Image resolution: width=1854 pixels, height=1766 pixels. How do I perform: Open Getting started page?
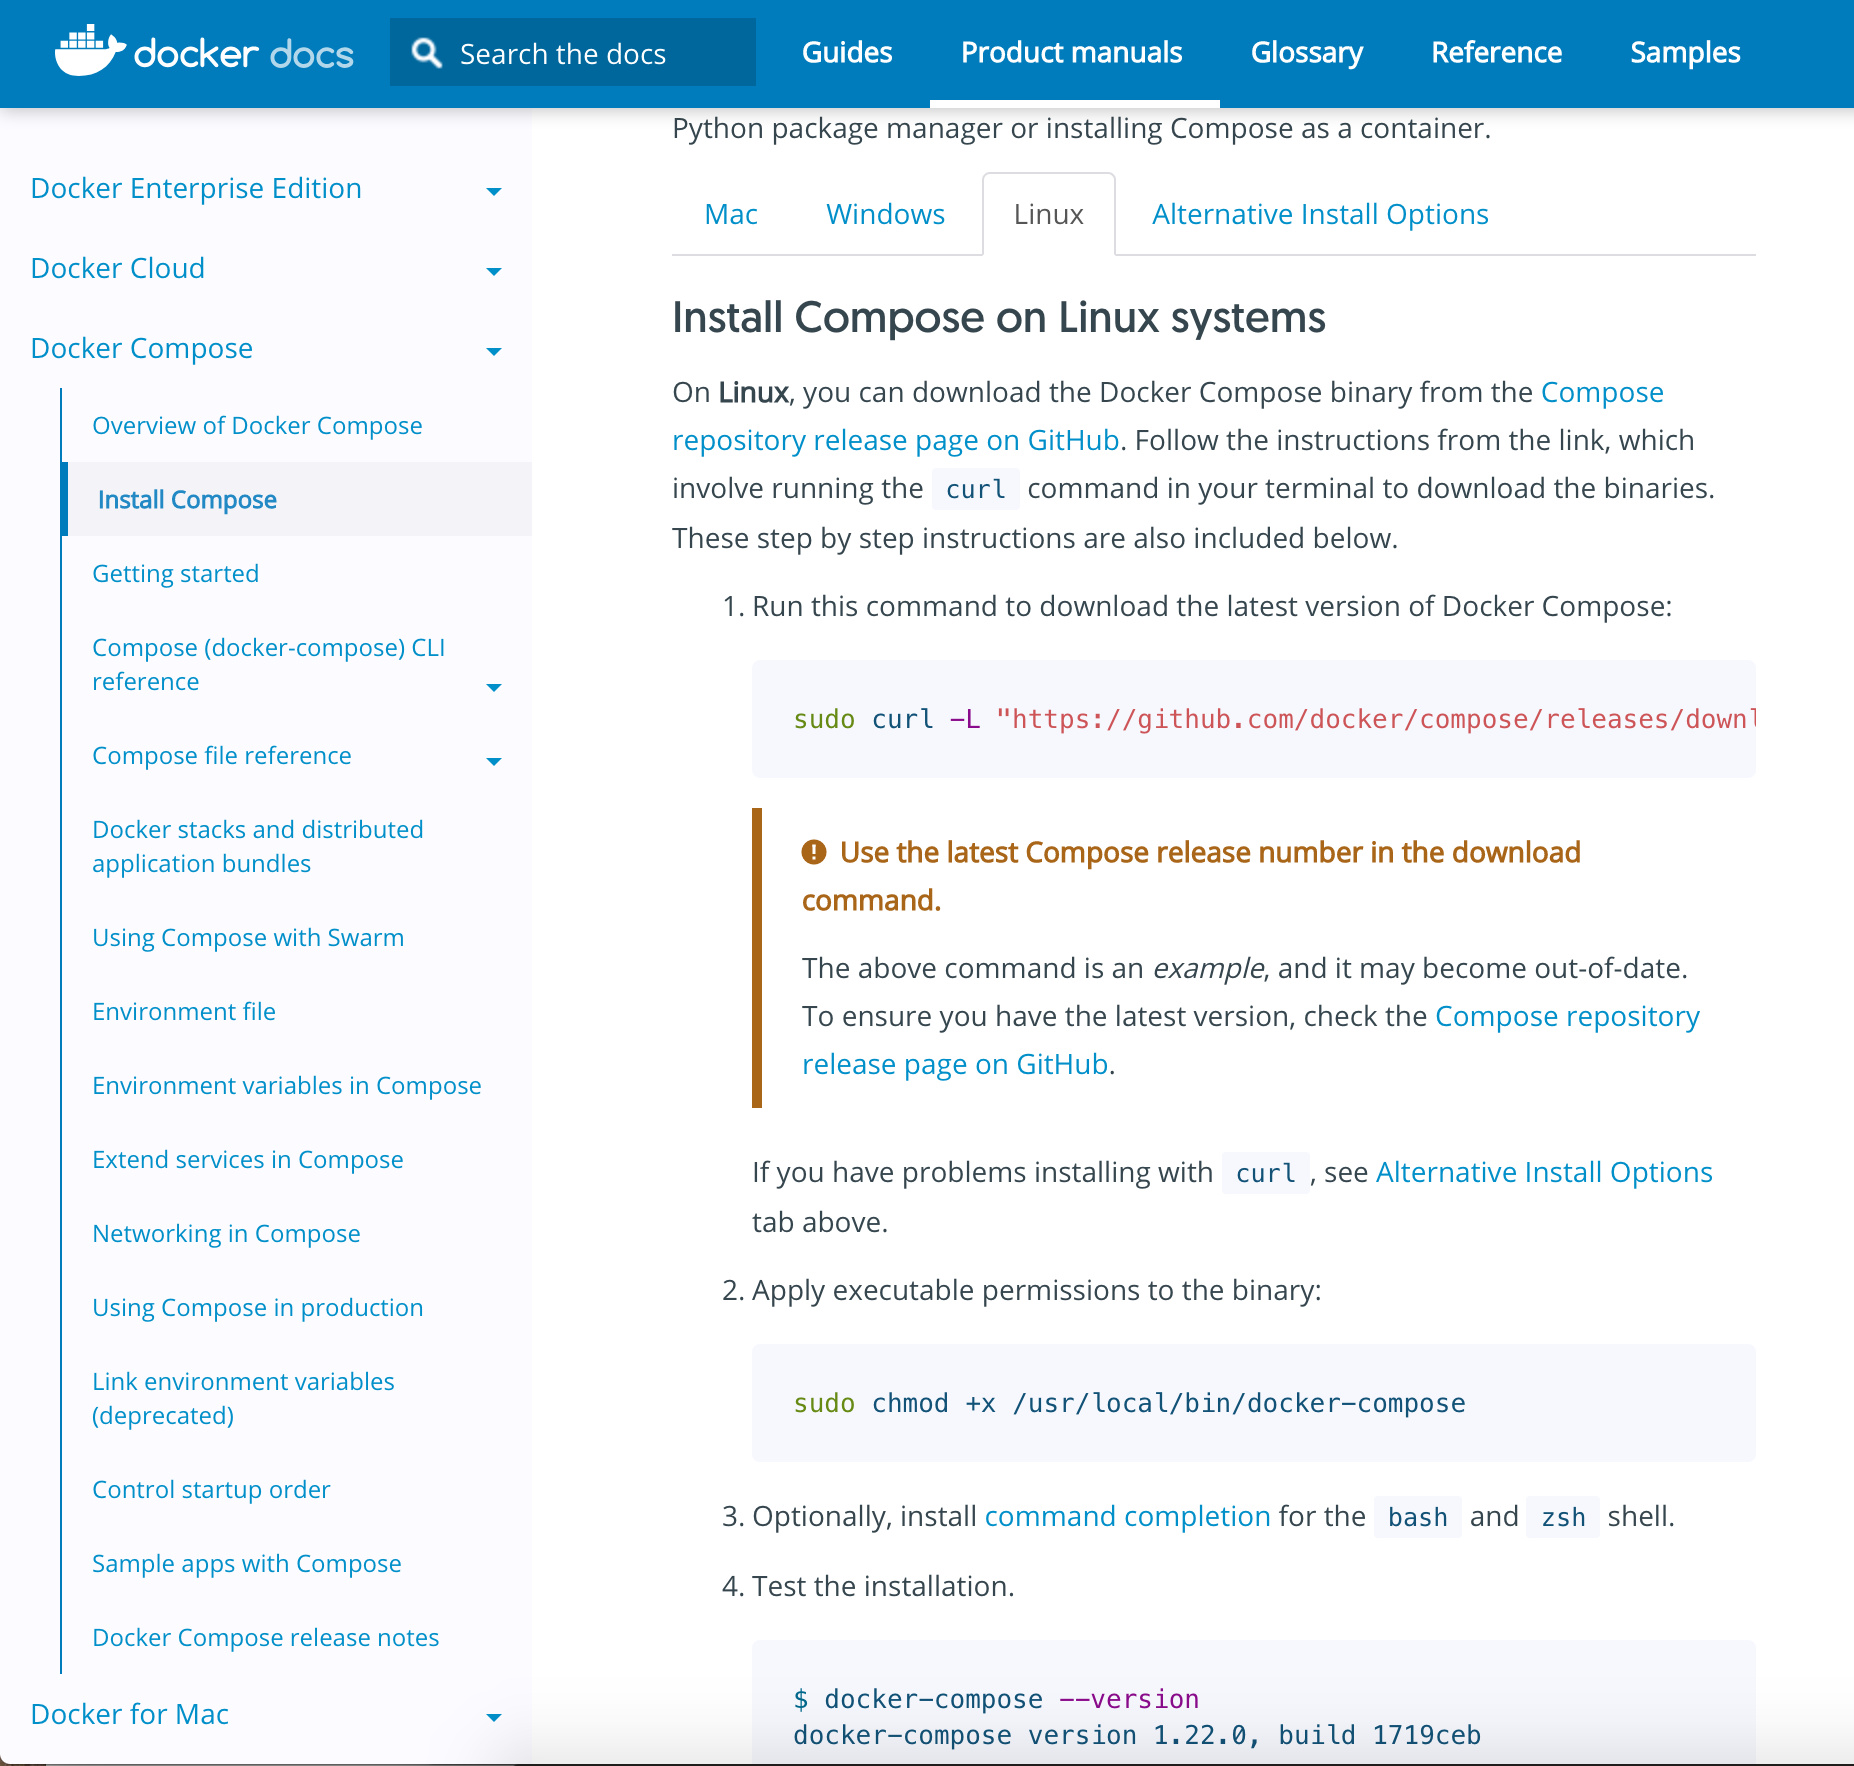tap(175, 573)
